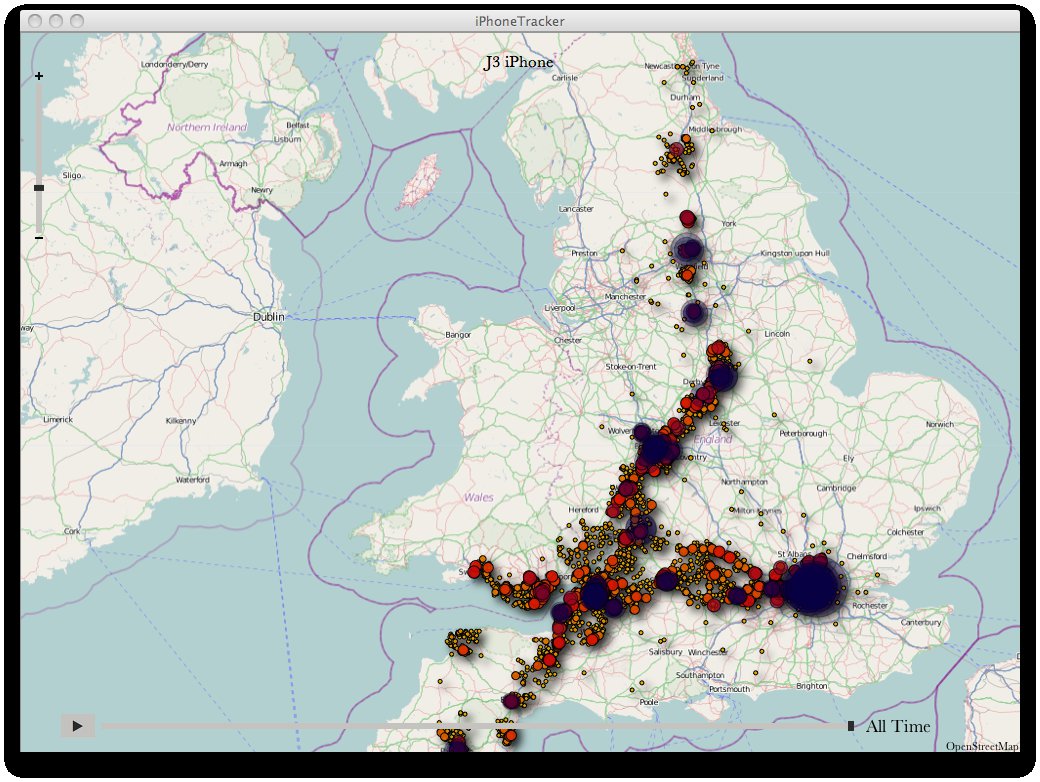Image resolution: width=1040 pixels, height=782 pixels.
Task: Click the timeline progress track
Action: tap(474, 726)
